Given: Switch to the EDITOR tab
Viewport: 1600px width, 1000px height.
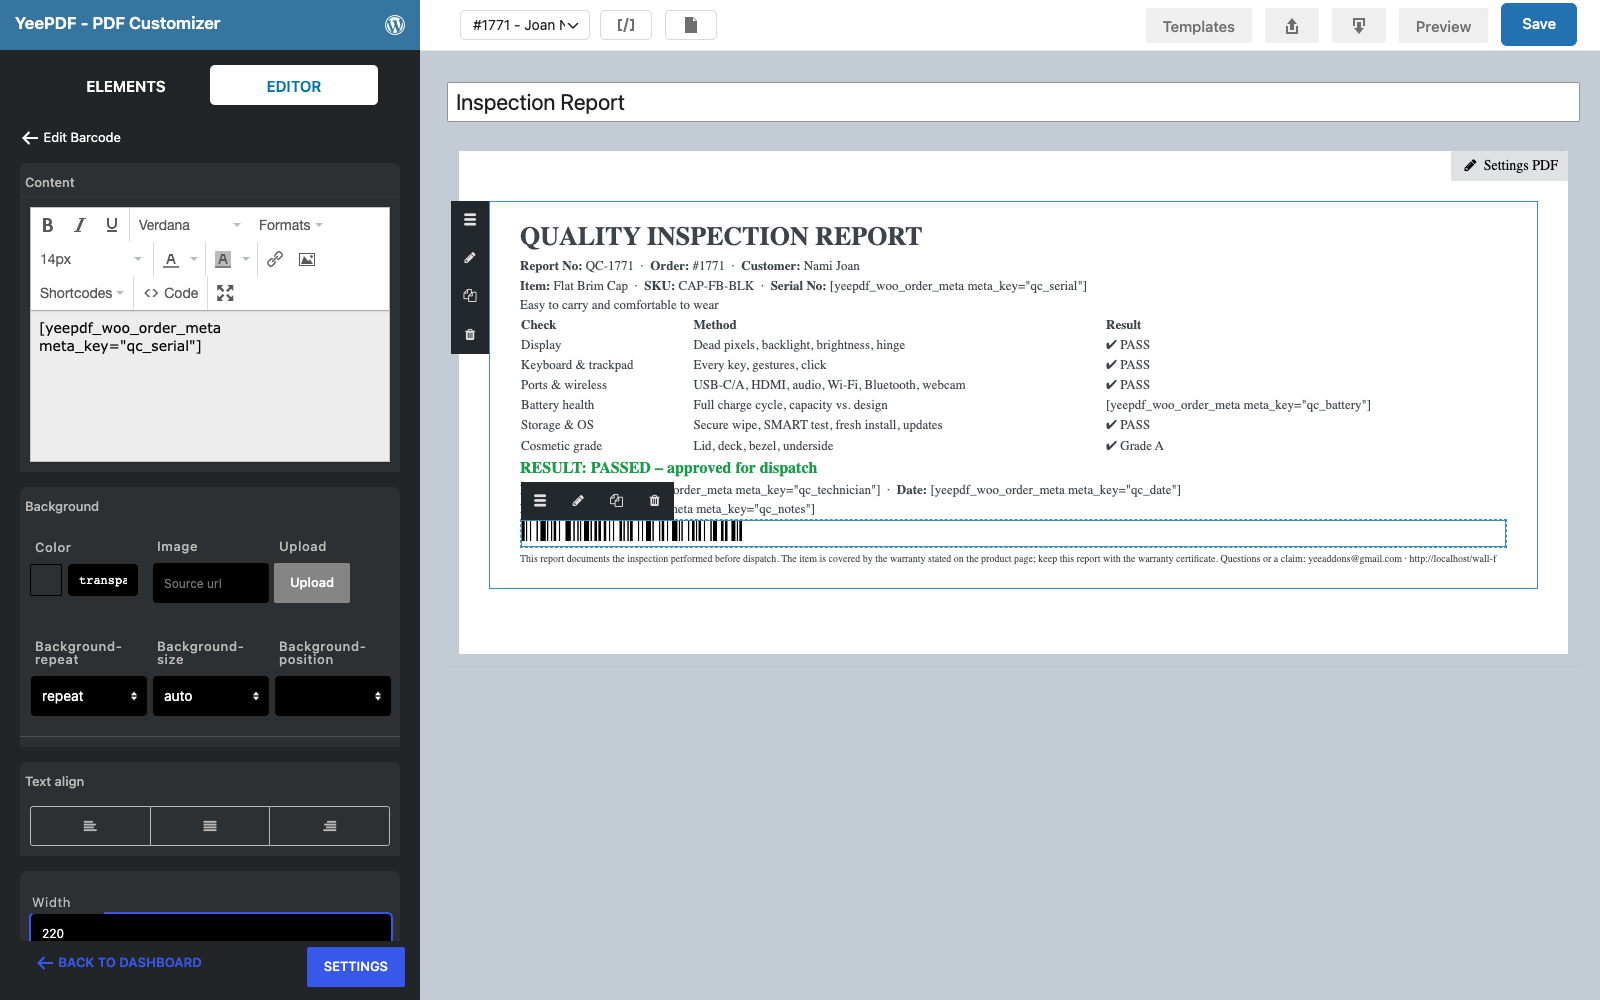Looking at the screenshot, I should 294,86.
